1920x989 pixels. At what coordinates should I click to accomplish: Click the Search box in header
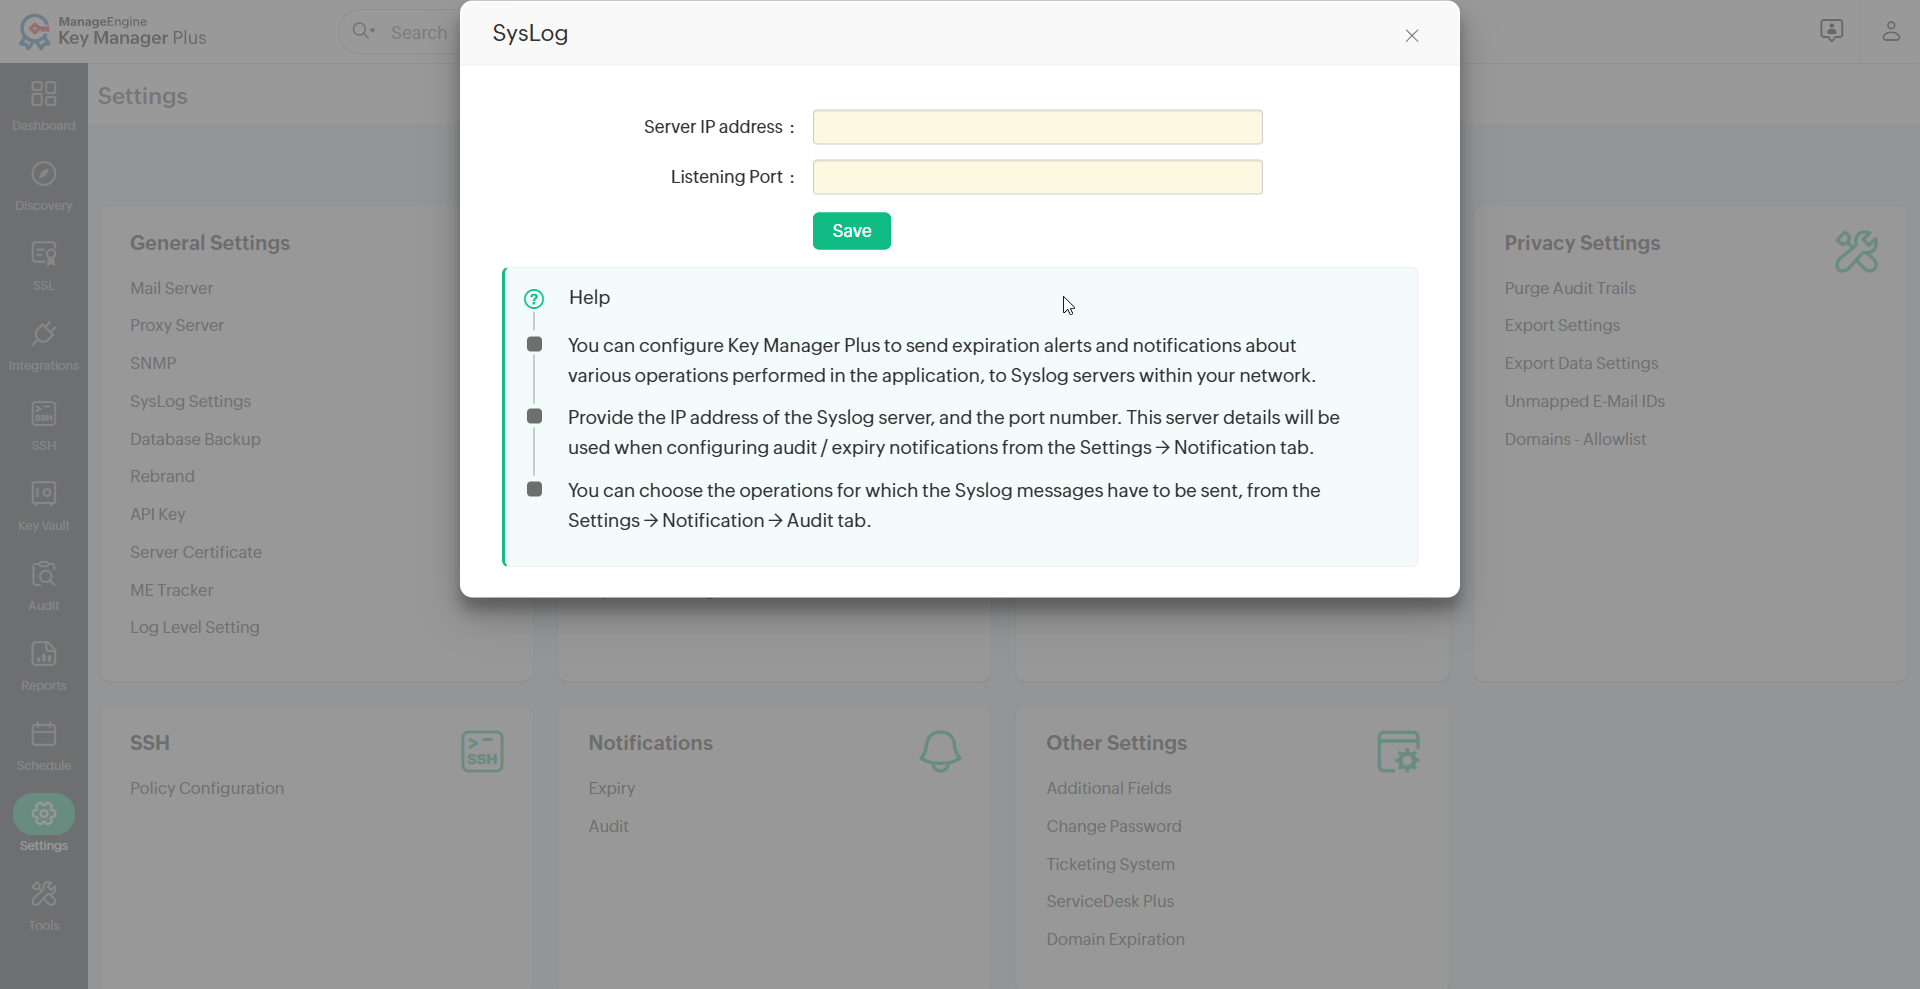(419, 33)
